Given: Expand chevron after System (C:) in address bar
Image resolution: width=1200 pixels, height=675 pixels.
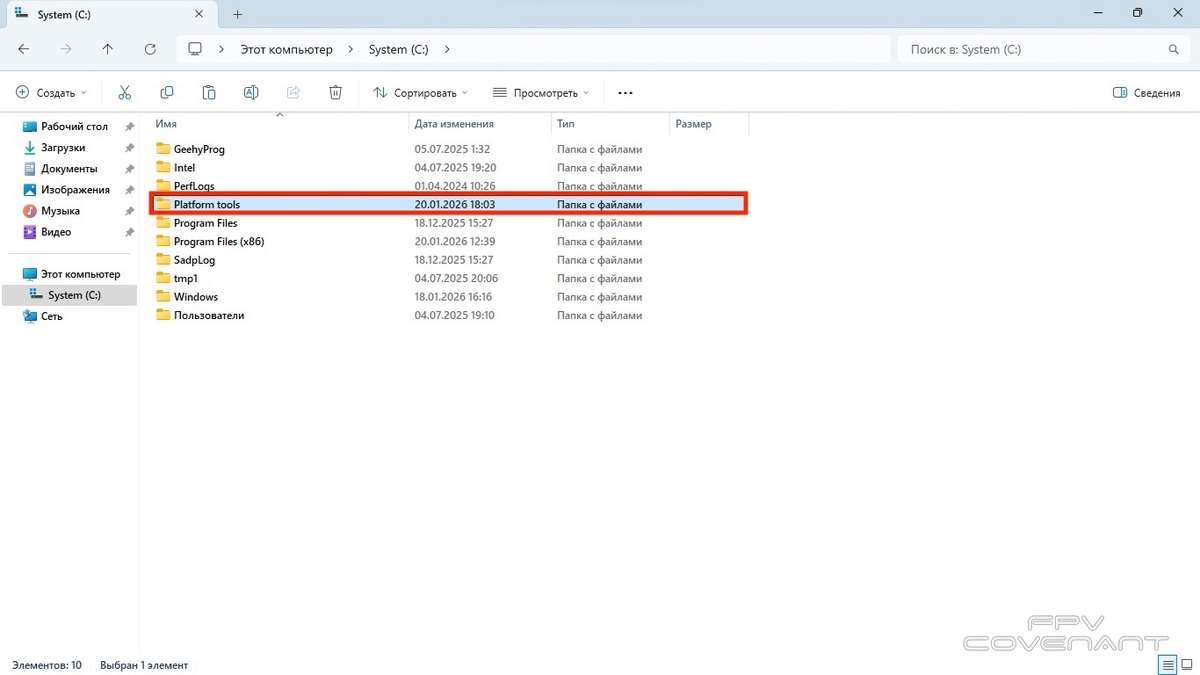Looking at the screenshot, I should (447, 49).
